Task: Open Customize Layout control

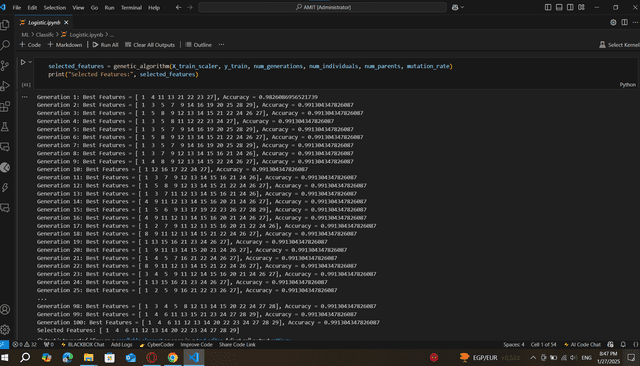Action: coord(581,7)
